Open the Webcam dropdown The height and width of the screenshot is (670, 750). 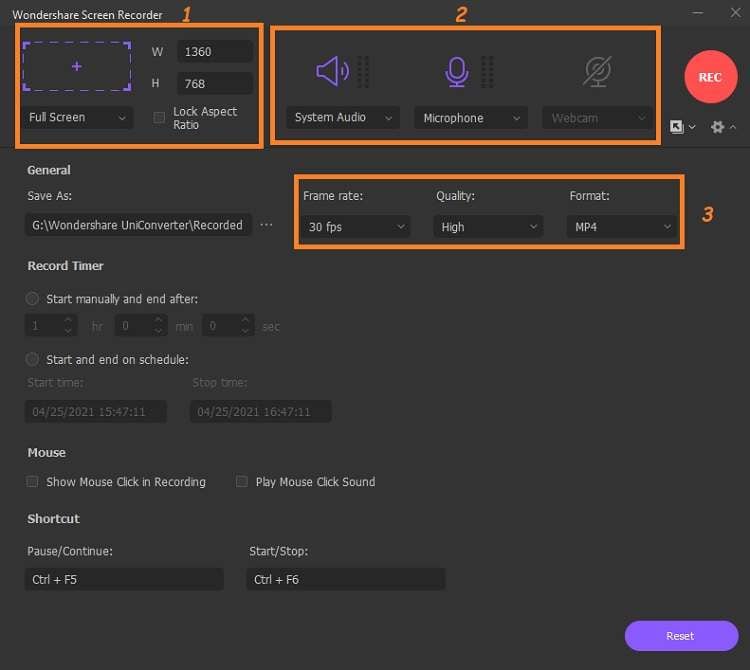597,118
